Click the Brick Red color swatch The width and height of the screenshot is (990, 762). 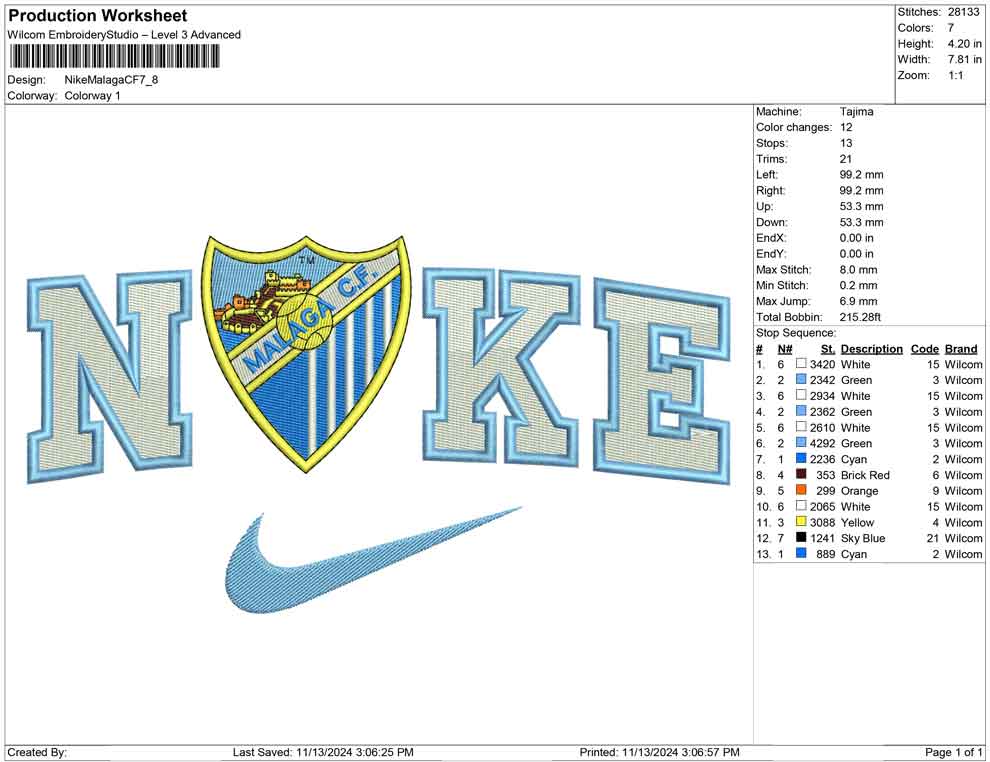[801, 474]
